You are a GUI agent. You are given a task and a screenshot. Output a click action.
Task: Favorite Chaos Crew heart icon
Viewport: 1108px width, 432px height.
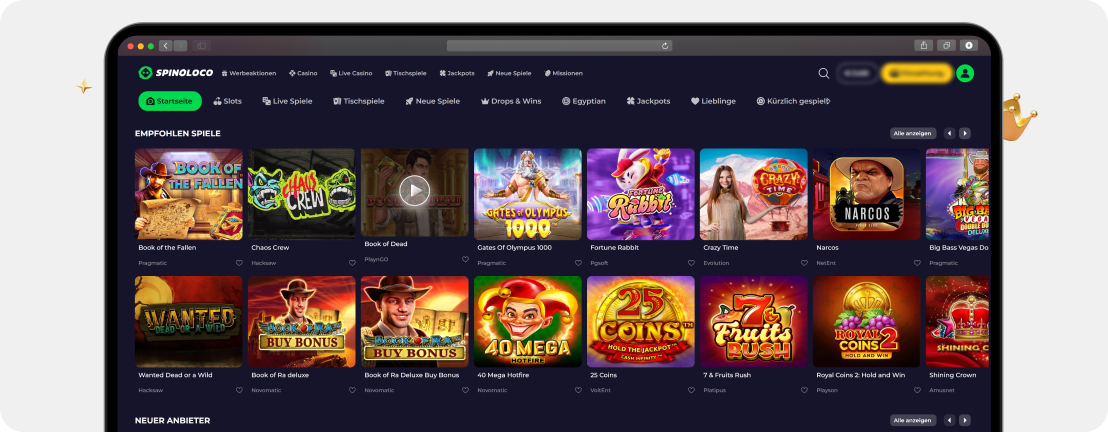click(352, 263)
